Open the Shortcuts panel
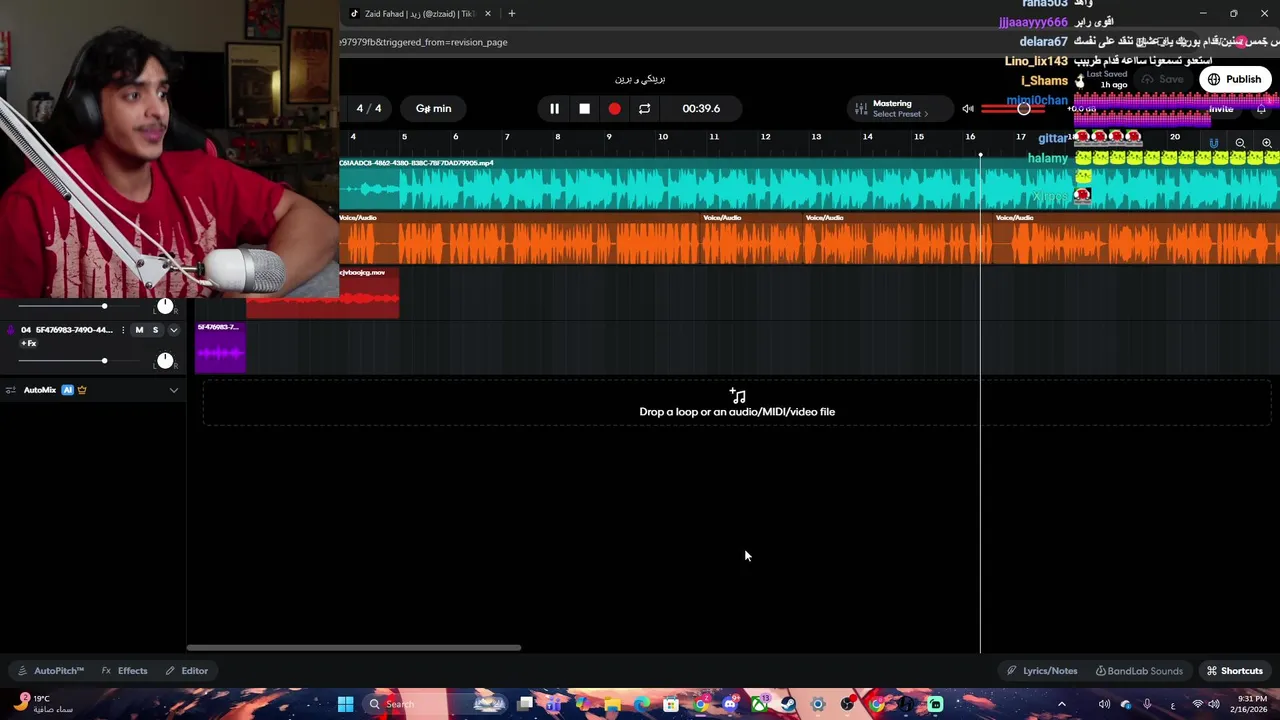 (1235, 671)
